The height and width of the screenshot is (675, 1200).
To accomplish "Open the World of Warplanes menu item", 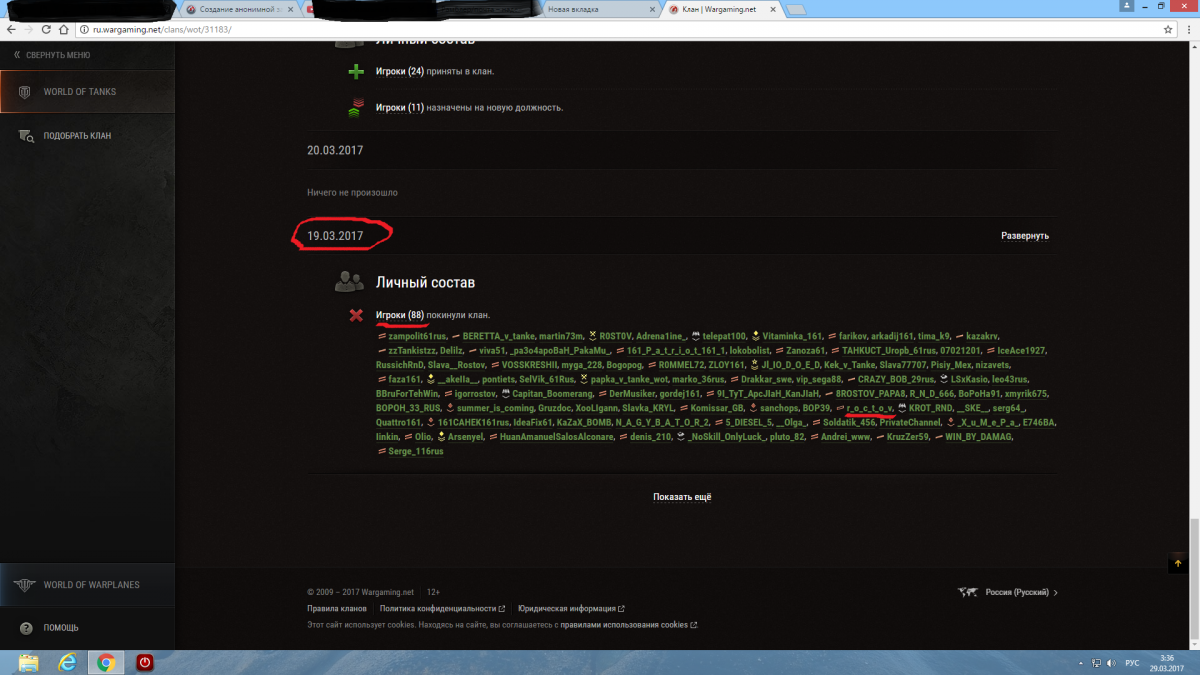I will pyautogui.click(x=87, y=585).
